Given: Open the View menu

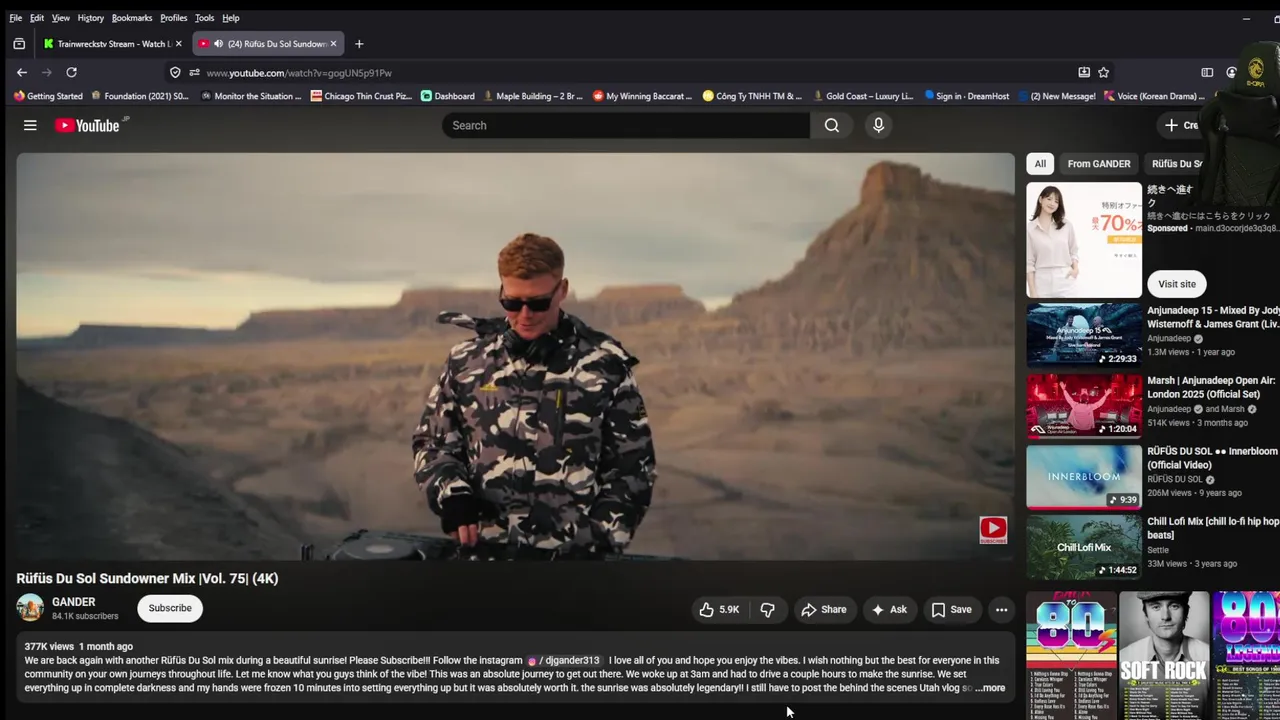Looking at the screenshot, I should [61, 18].
